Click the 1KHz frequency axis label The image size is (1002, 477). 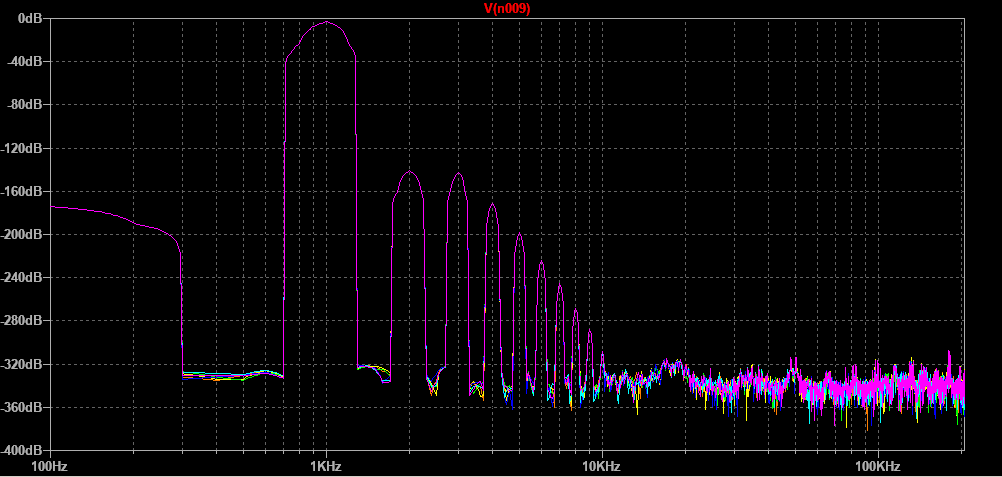tap(326, 466)
